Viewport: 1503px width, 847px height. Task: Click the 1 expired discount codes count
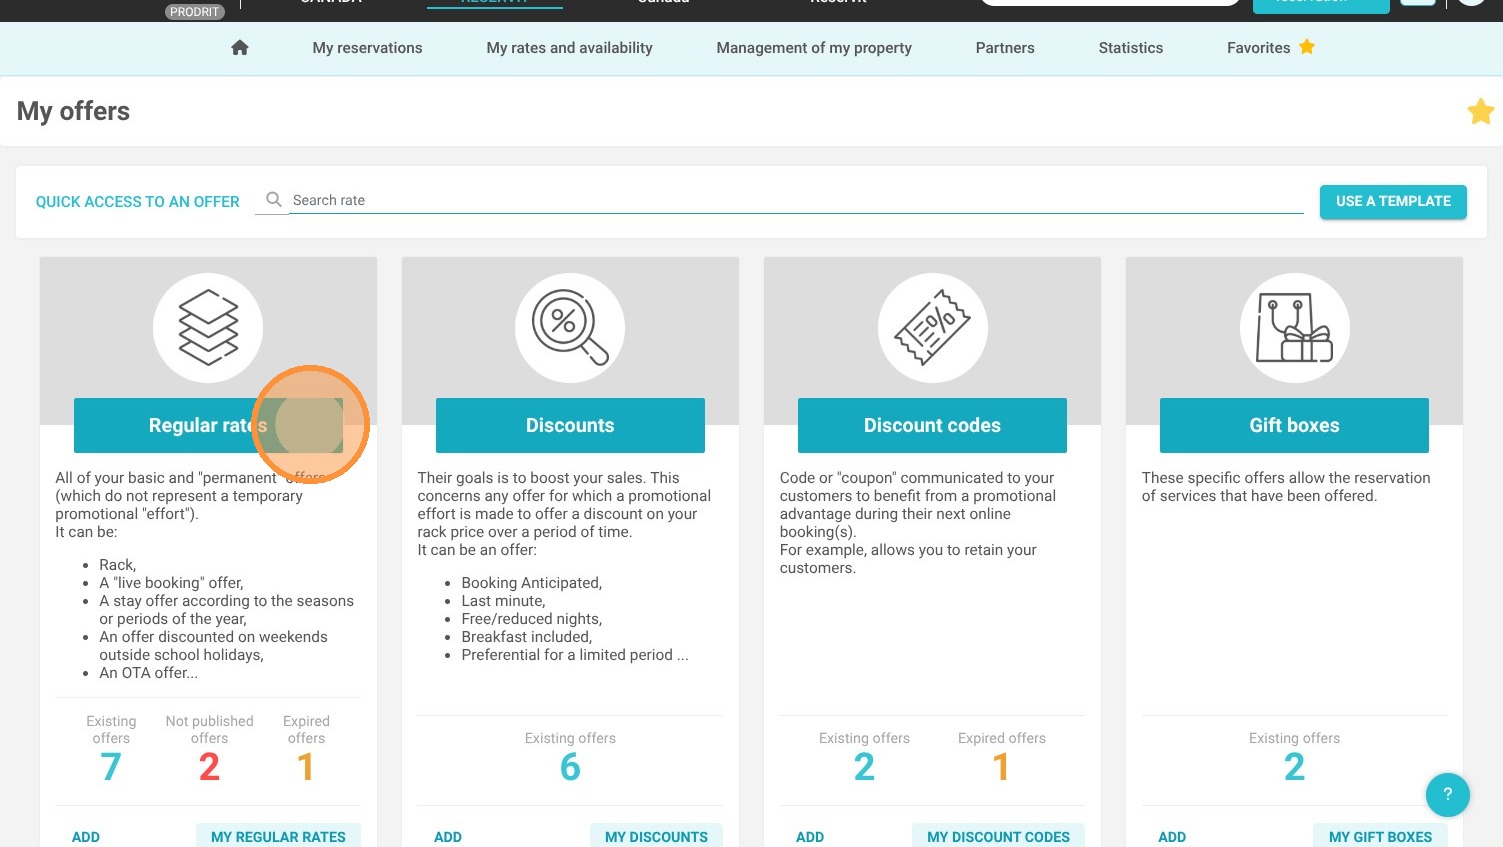point(1001,767)
